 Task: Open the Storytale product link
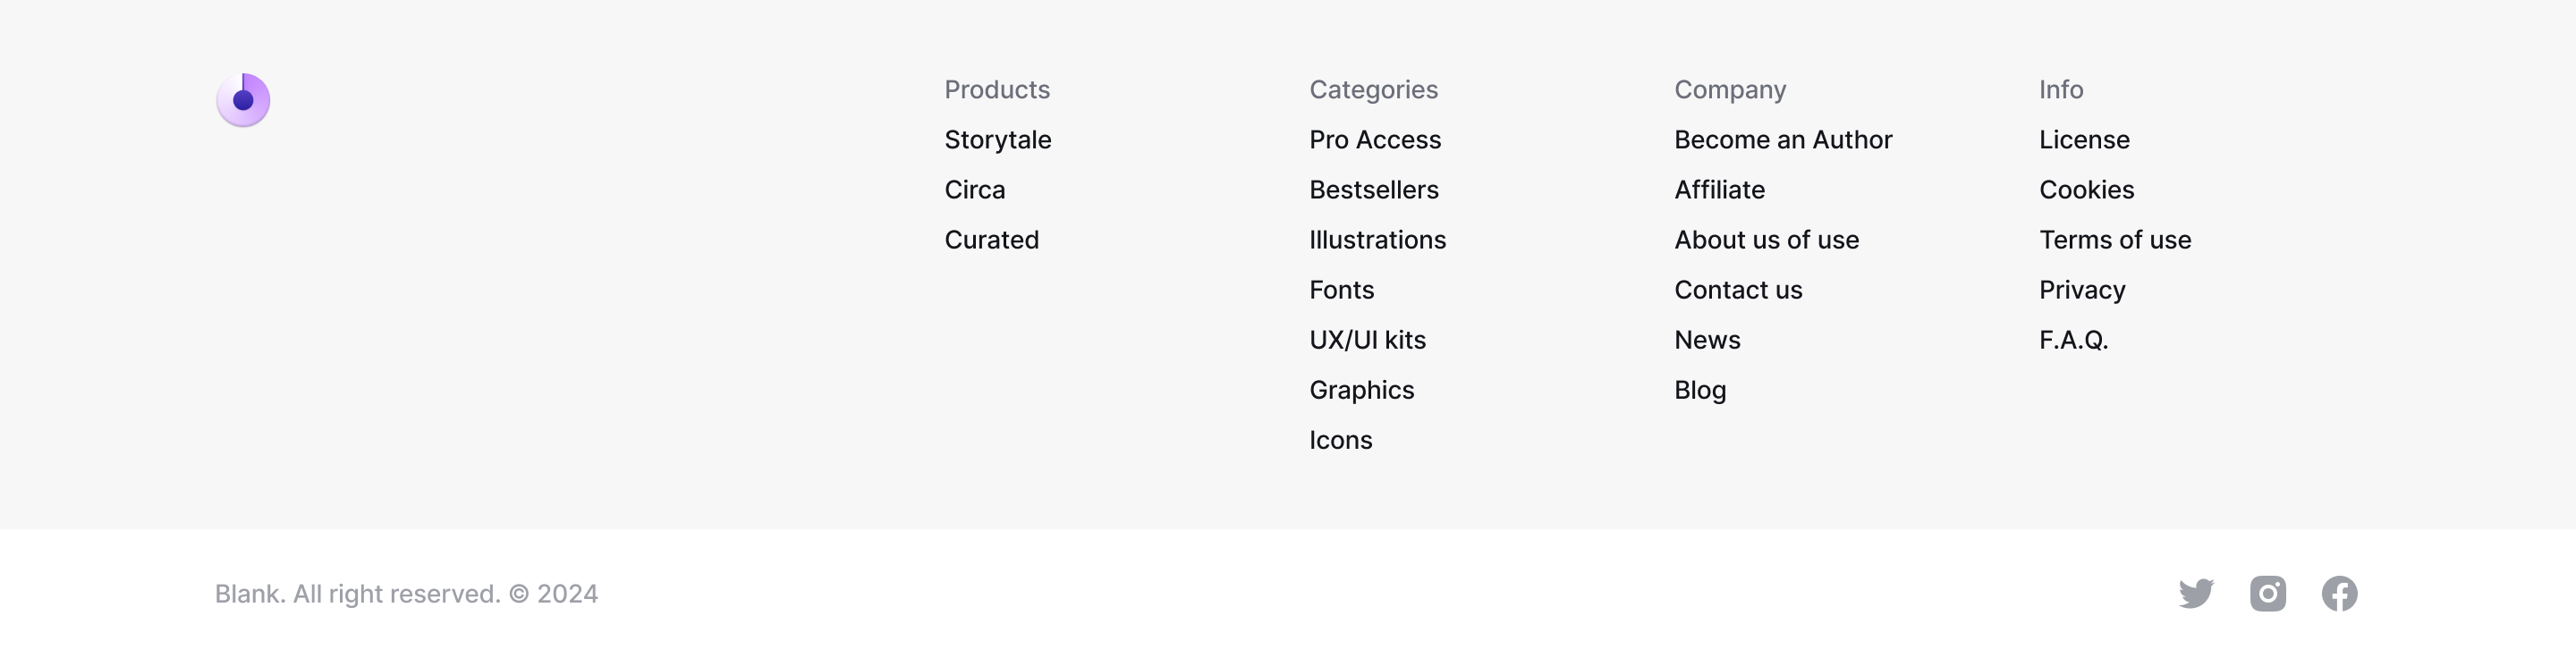click(997, 140)
